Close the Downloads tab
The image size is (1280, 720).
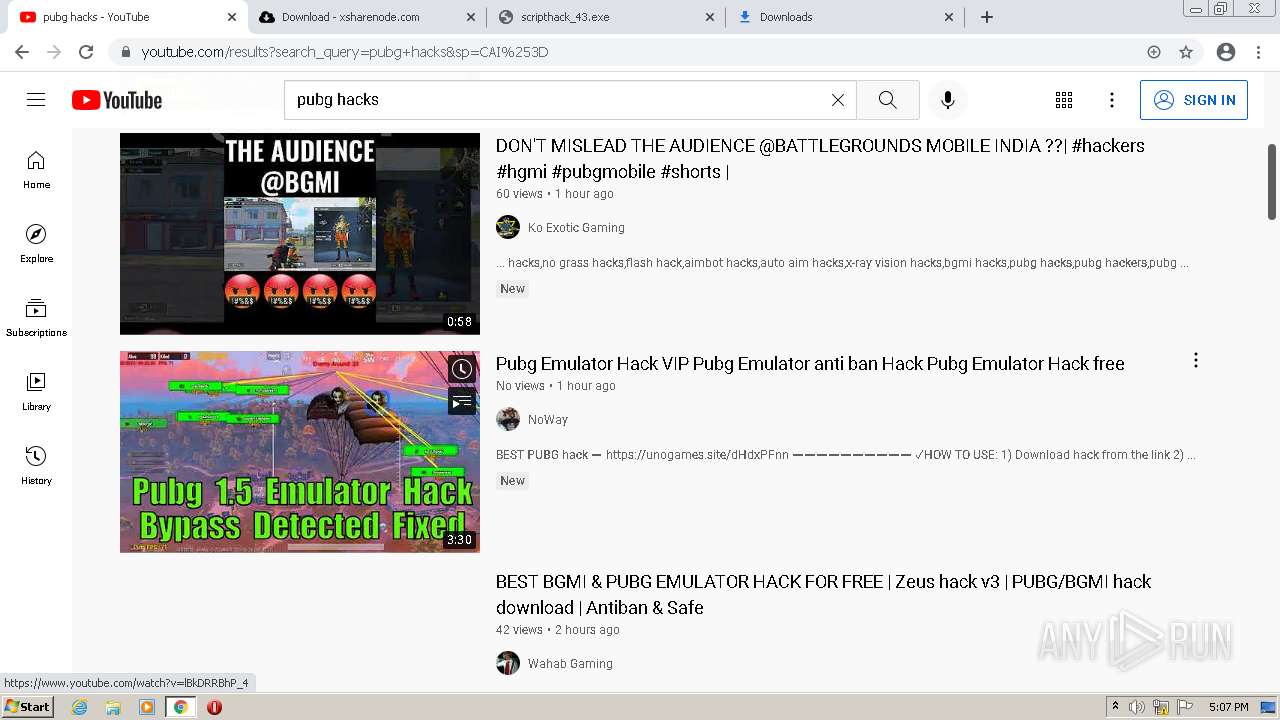949,17
